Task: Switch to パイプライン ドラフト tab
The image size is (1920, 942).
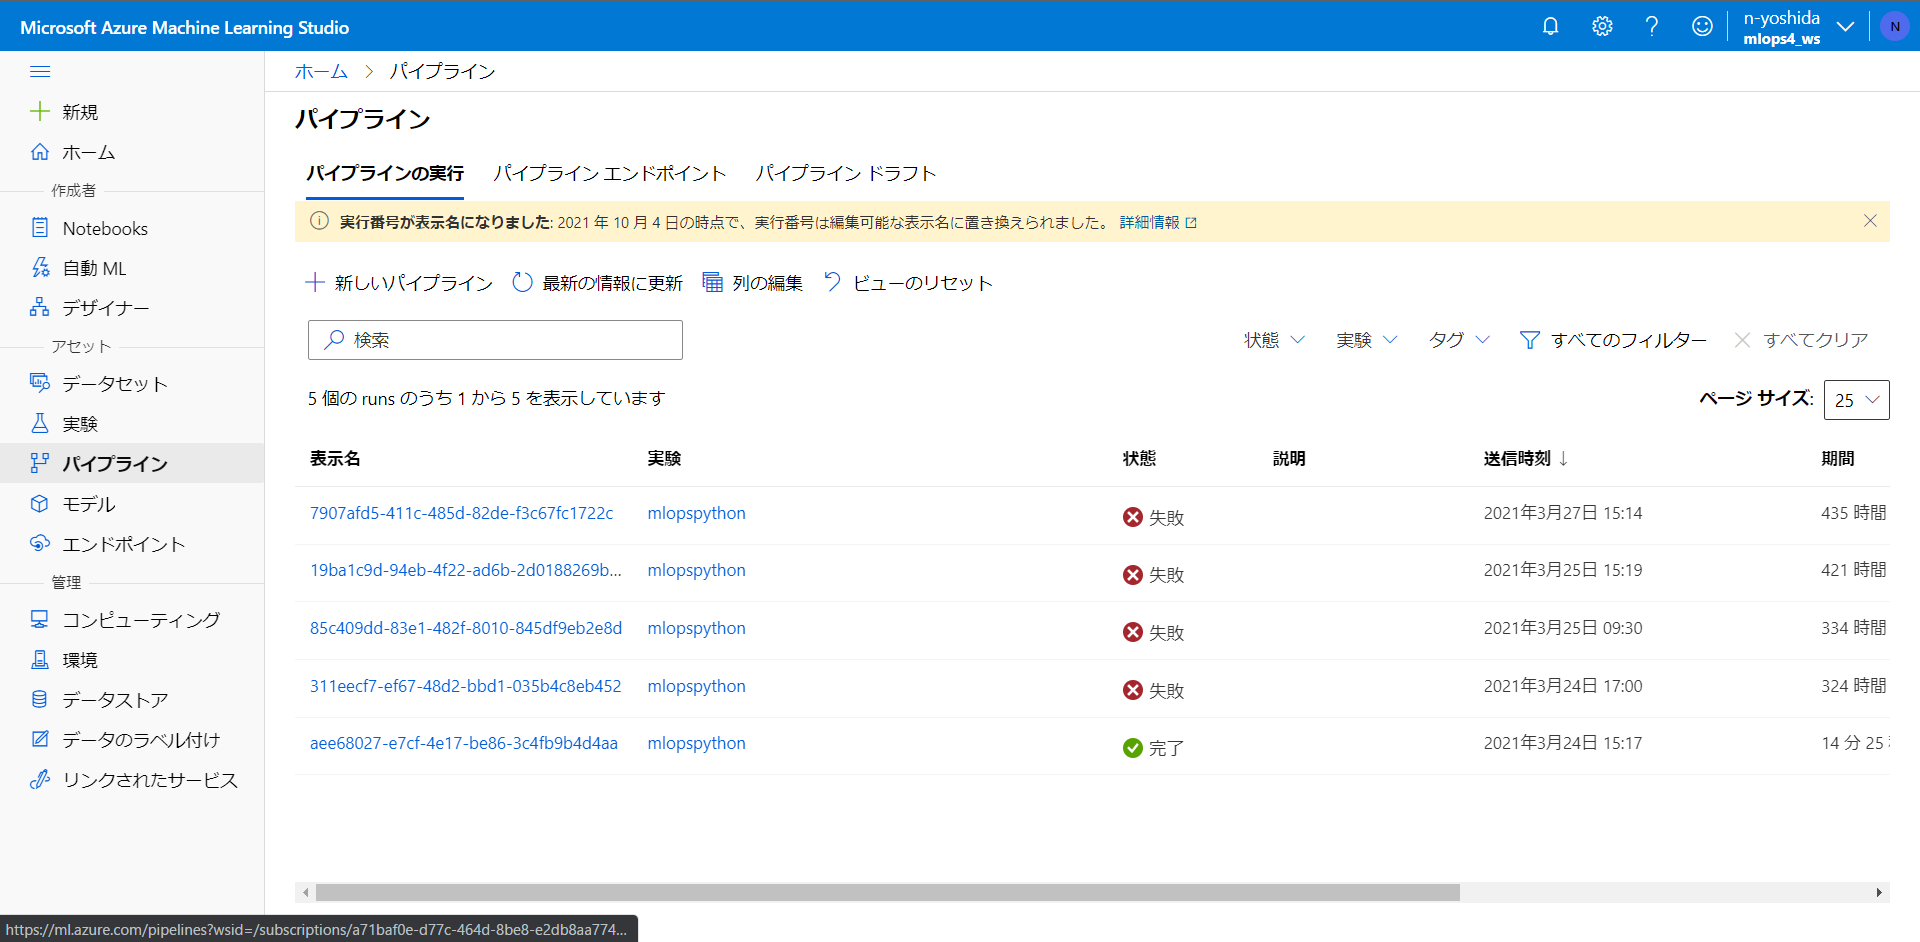Action: (846, 173)
